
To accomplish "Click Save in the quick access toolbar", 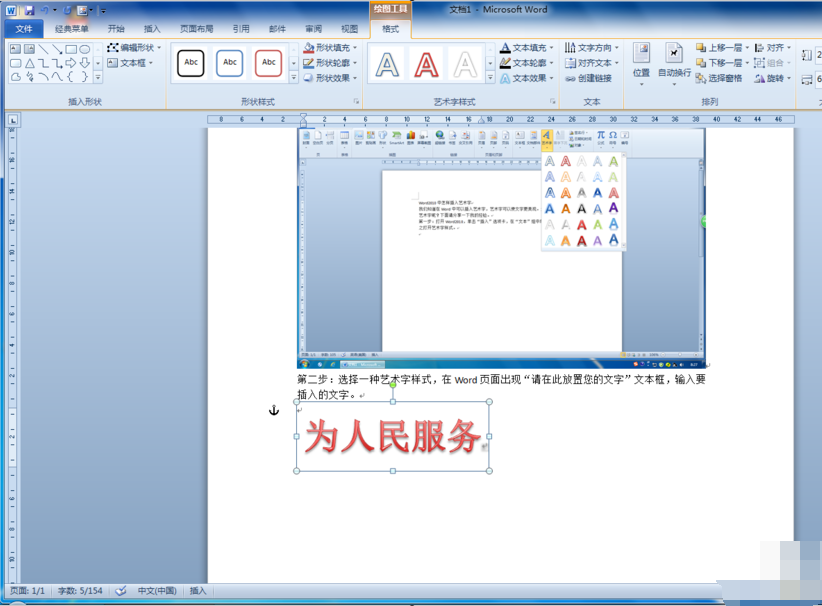I will coord(29,10).
